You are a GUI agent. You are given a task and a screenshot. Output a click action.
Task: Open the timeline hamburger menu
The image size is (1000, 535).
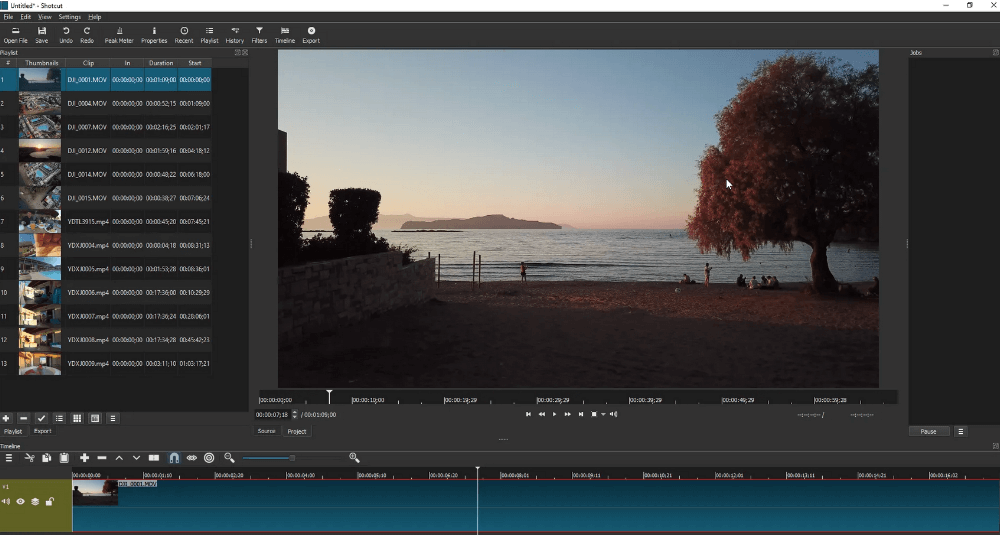coord(9,458)
